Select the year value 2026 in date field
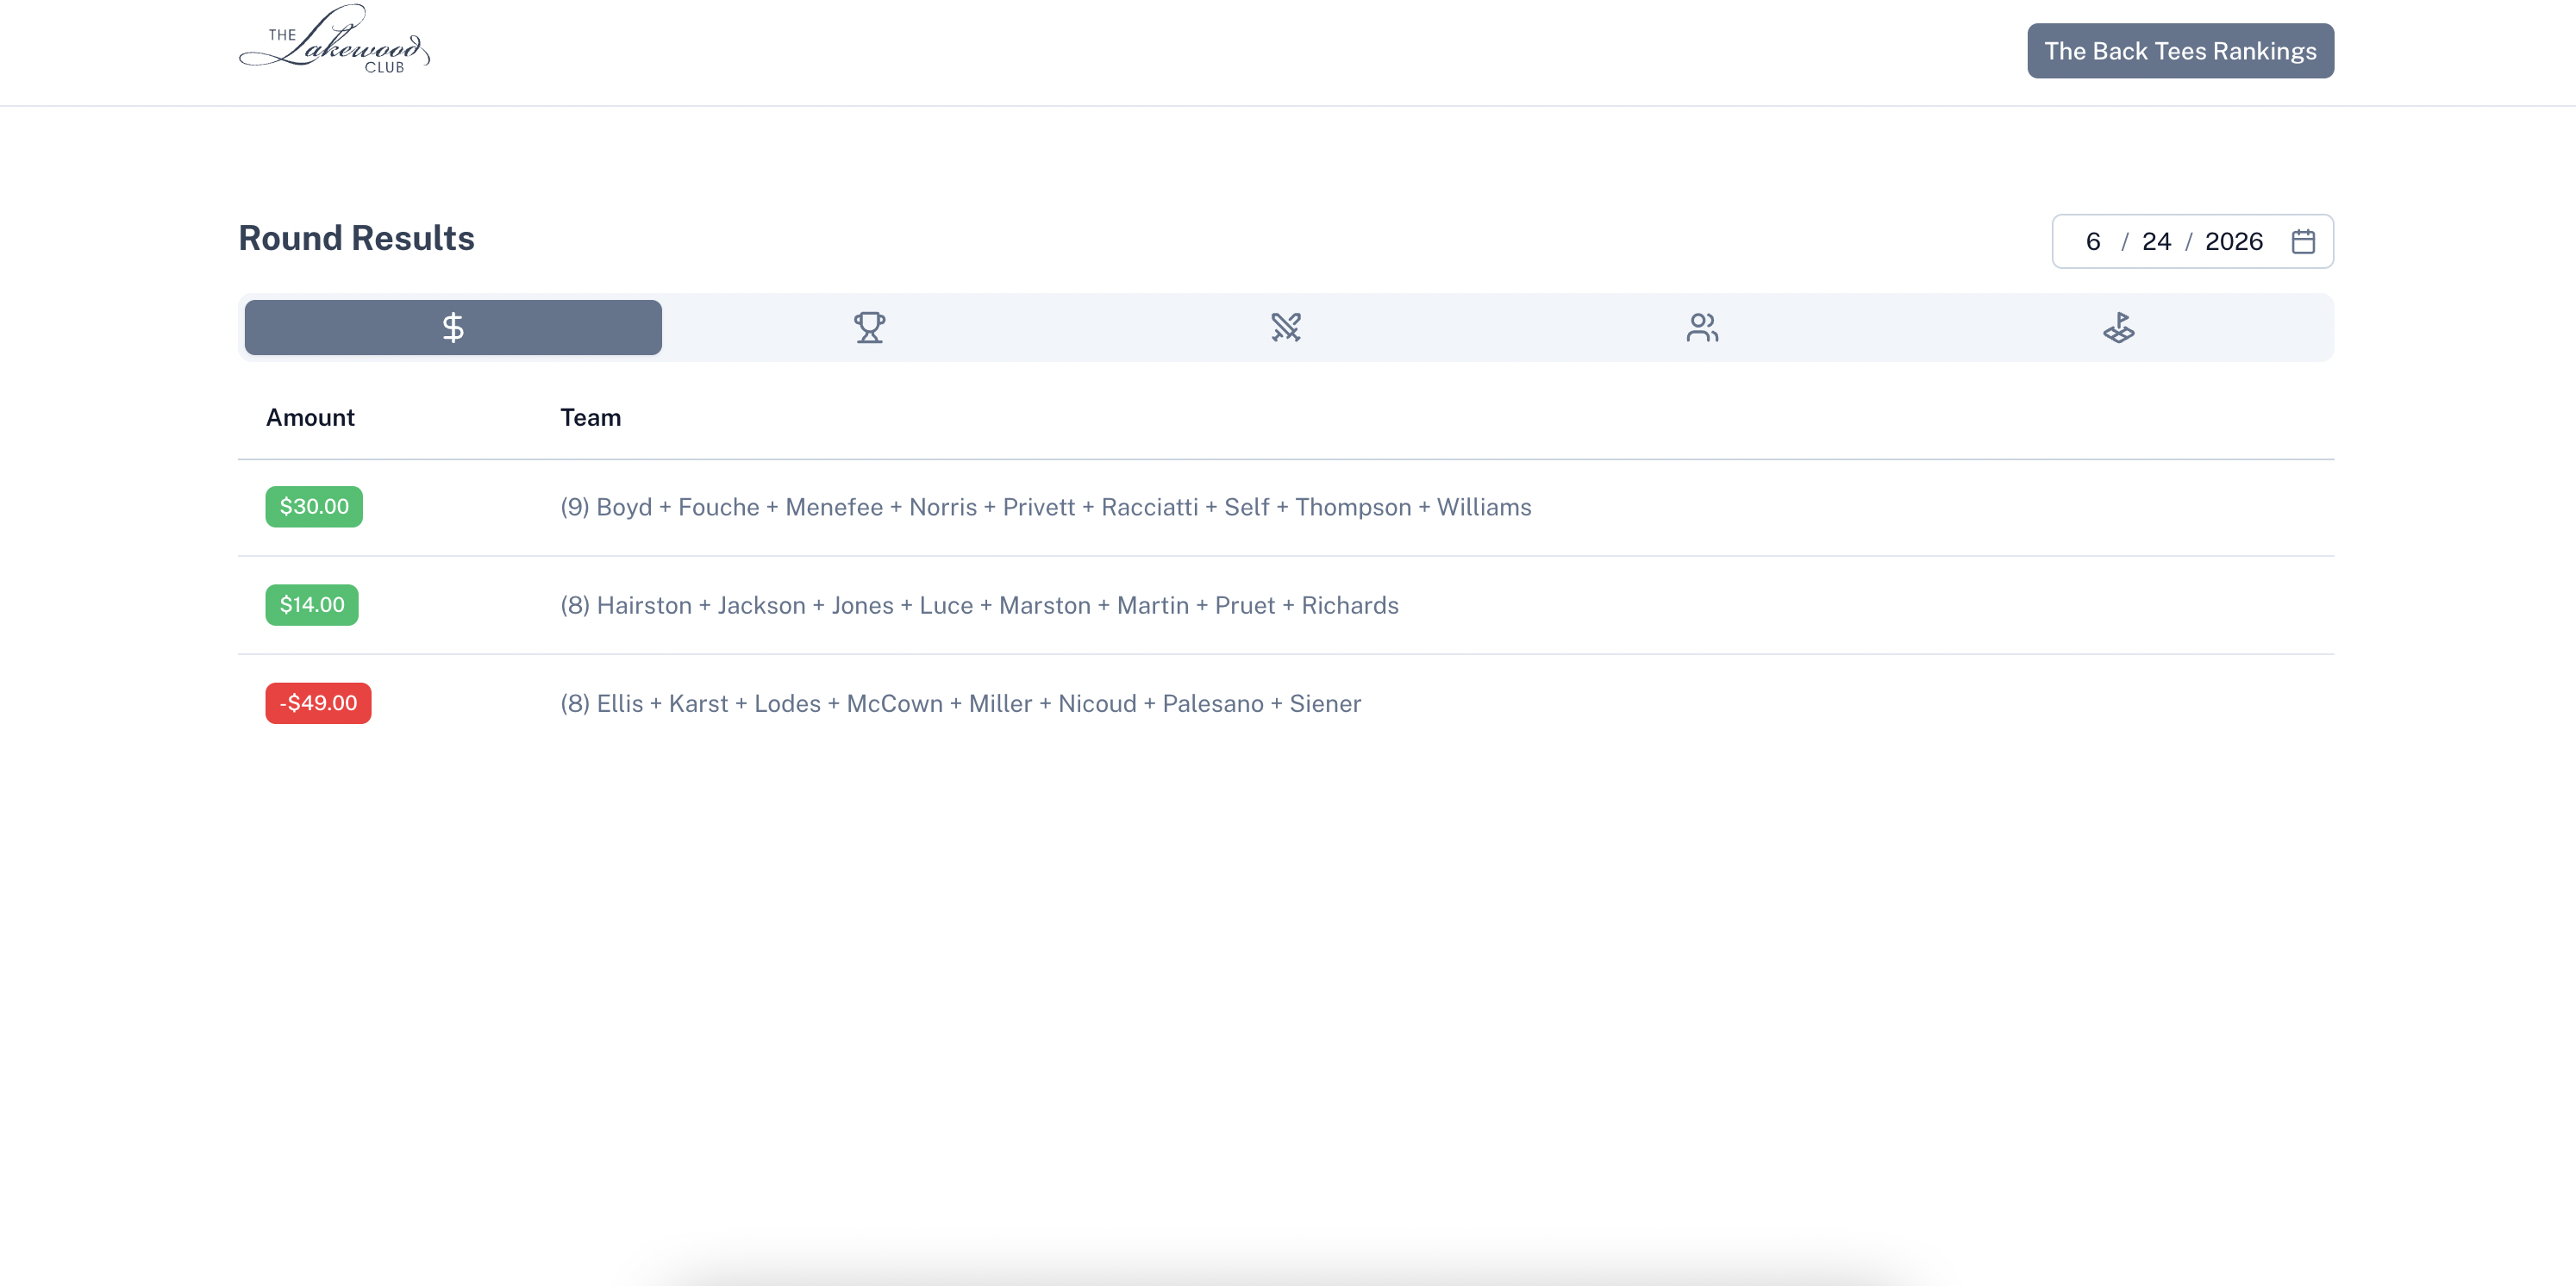Viewport: 2576px width, 1286px height. (x=2233, y=241)
